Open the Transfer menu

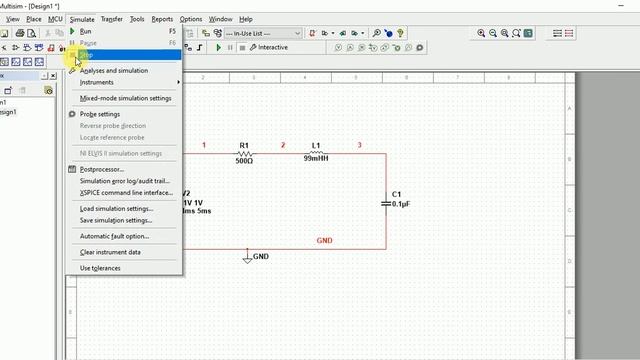click(111, 19)
